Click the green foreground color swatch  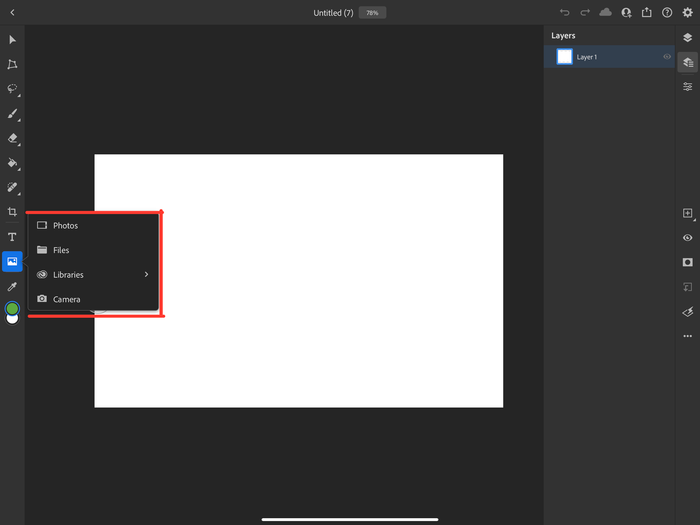[12, 309]
